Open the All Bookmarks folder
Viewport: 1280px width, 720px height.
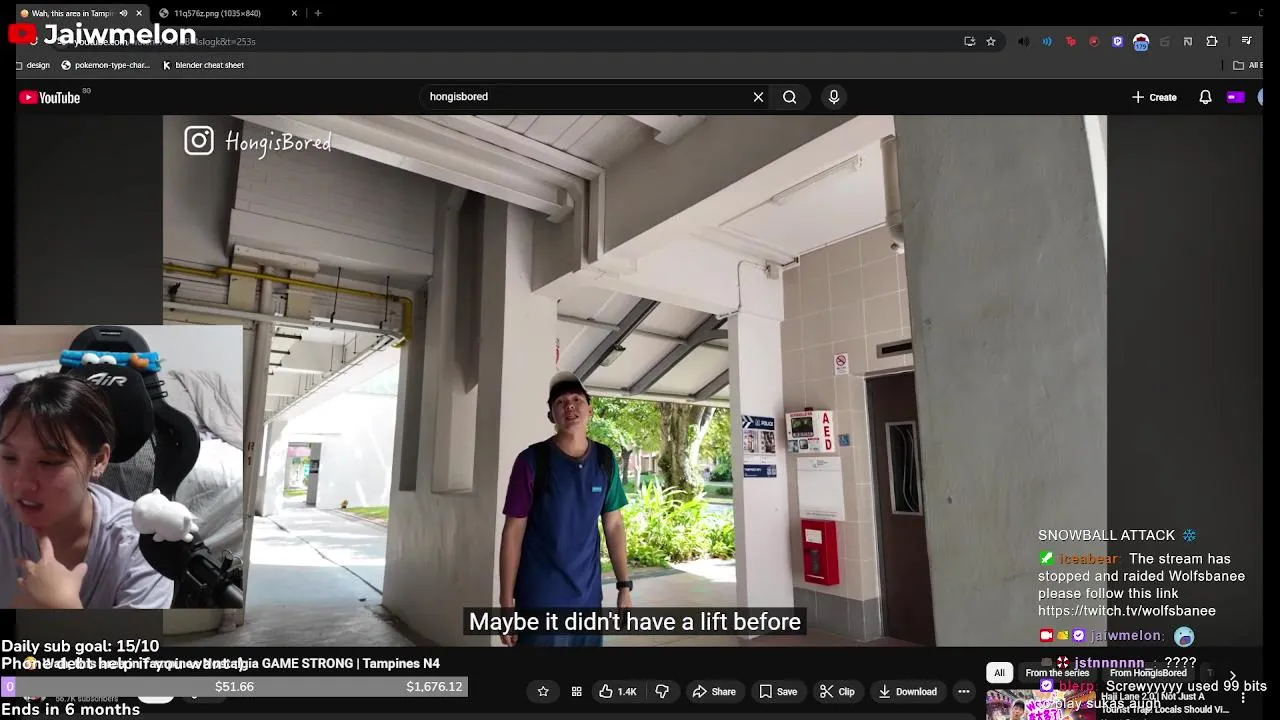1248,65
